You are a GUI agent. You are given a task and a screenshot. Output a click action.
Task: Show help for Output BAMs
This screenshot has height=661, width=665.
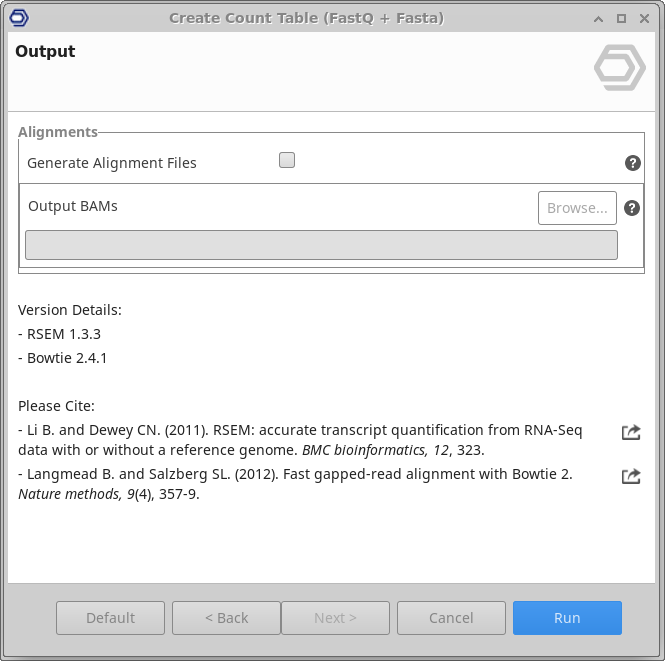(x=632, y=208)
